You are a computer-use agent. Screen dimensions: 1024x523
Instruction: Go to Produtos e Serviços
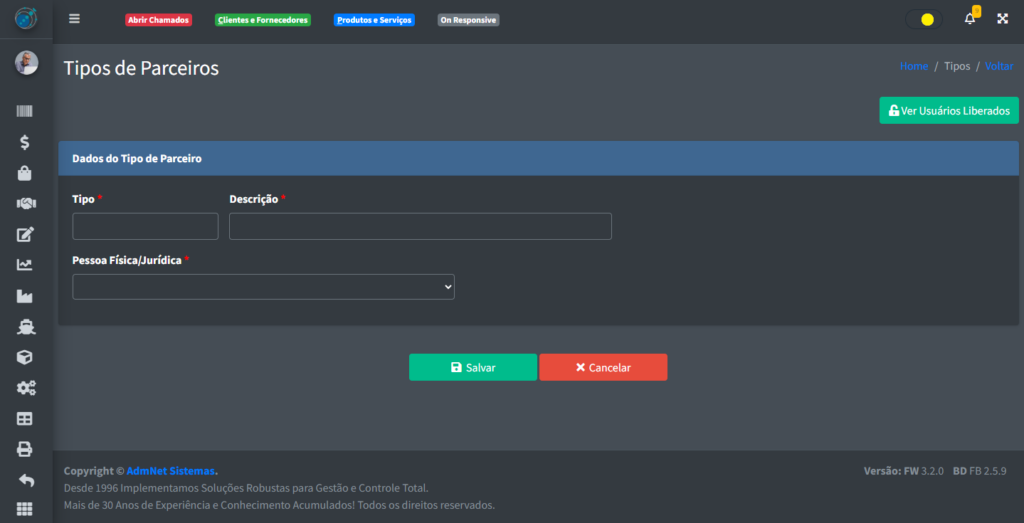(x=374, y=20)
